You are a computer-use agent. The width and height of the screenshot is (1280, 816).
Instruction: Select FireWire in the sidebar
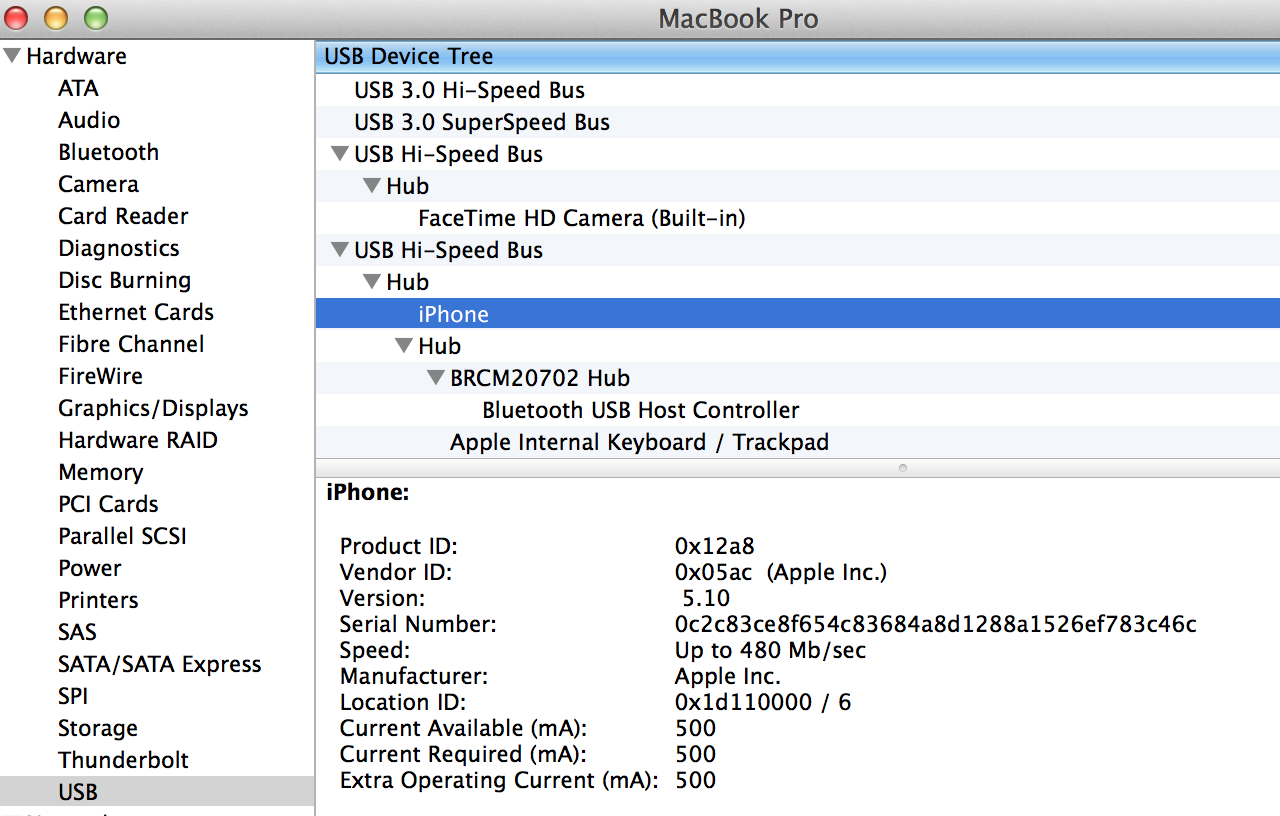[100, 376]
